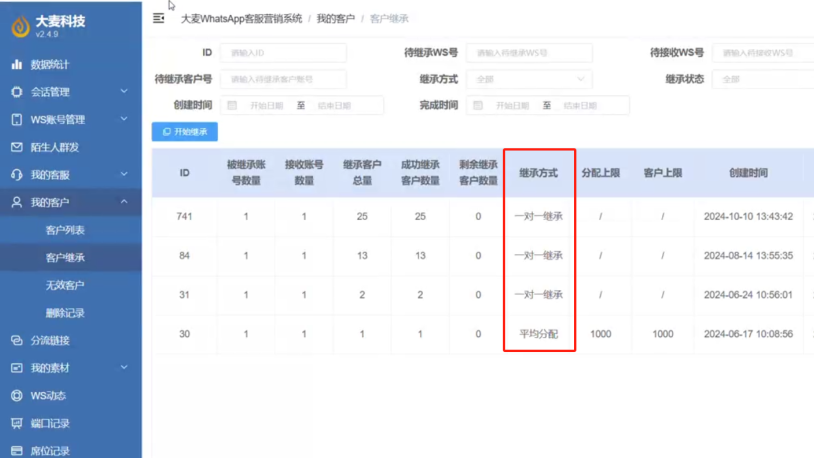Click 继承方式 column header
This screenshot has height=458, width=814.
click(x=539, y=173)
